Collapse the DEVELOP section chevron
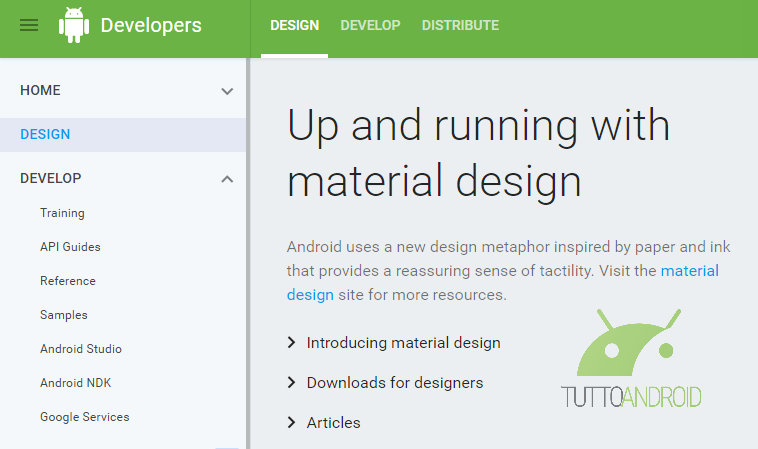Viewport: 758px width, 449px height. (227, 179)
